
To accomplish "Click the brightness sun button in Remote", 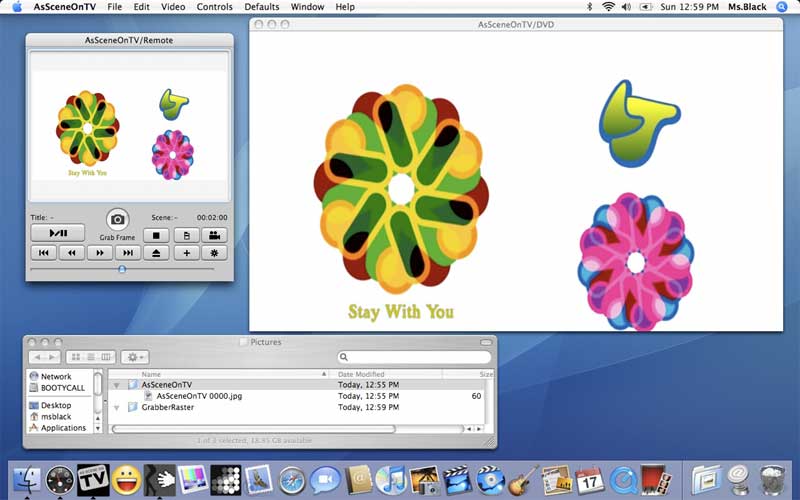I will (214, 253).
